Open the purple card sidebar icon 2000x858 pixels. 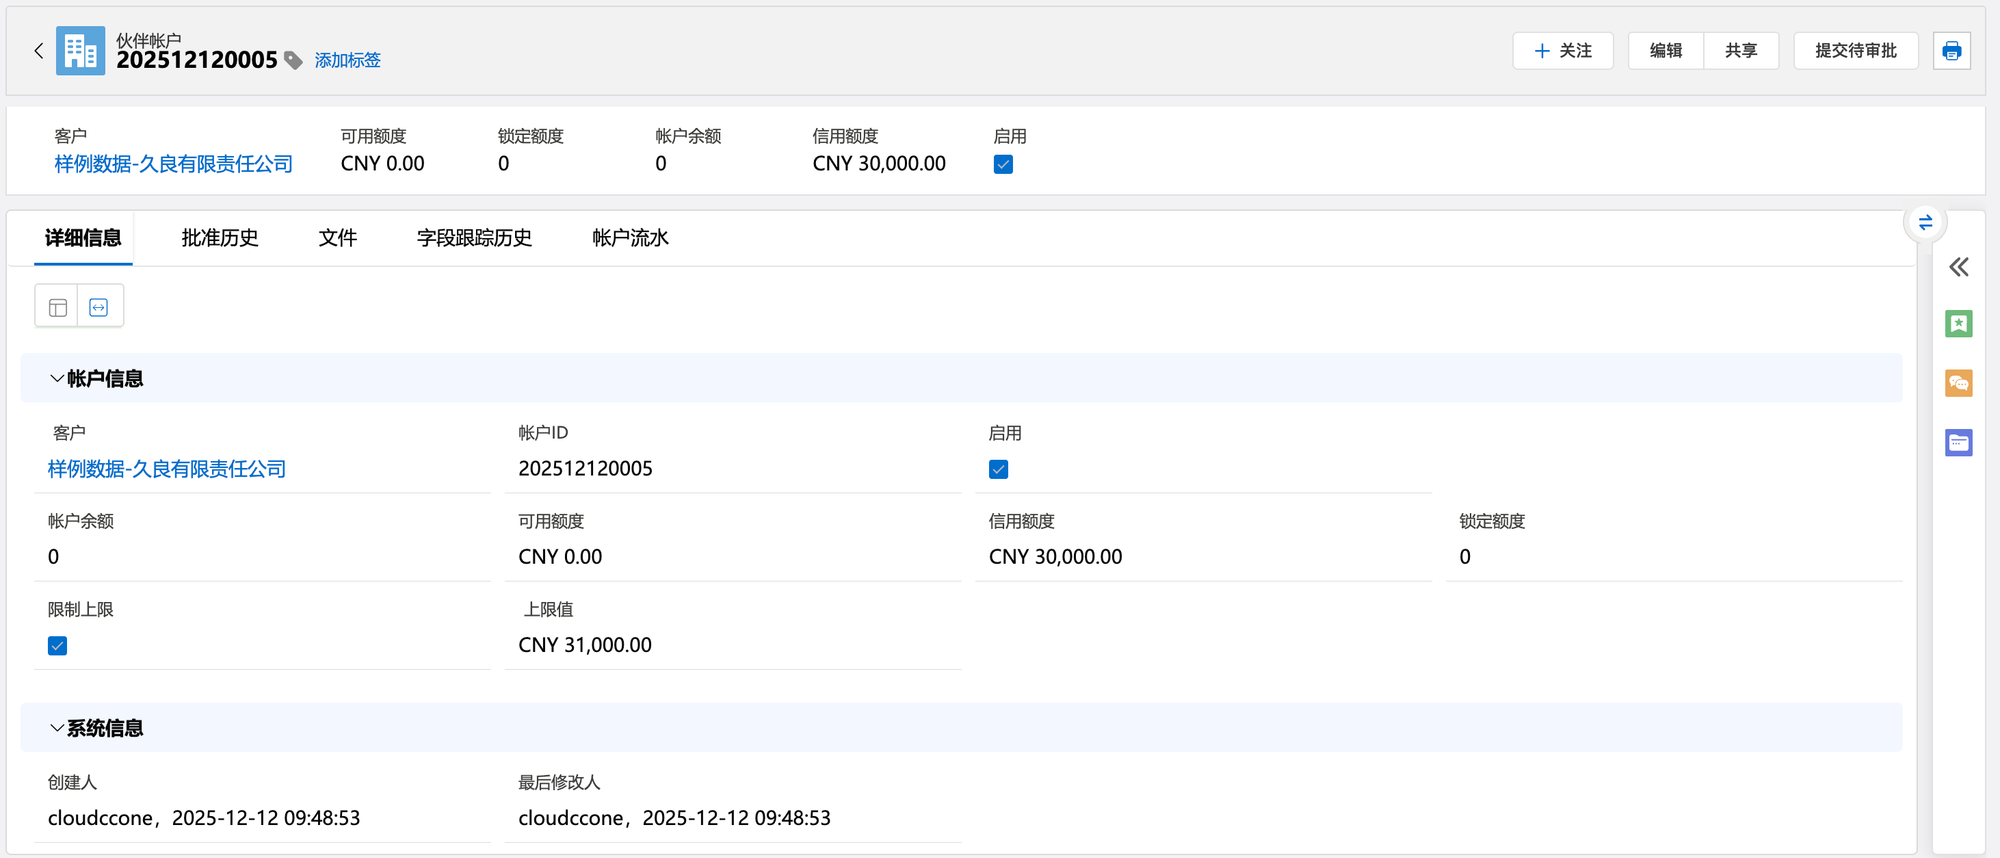(x=1958, y=443)
